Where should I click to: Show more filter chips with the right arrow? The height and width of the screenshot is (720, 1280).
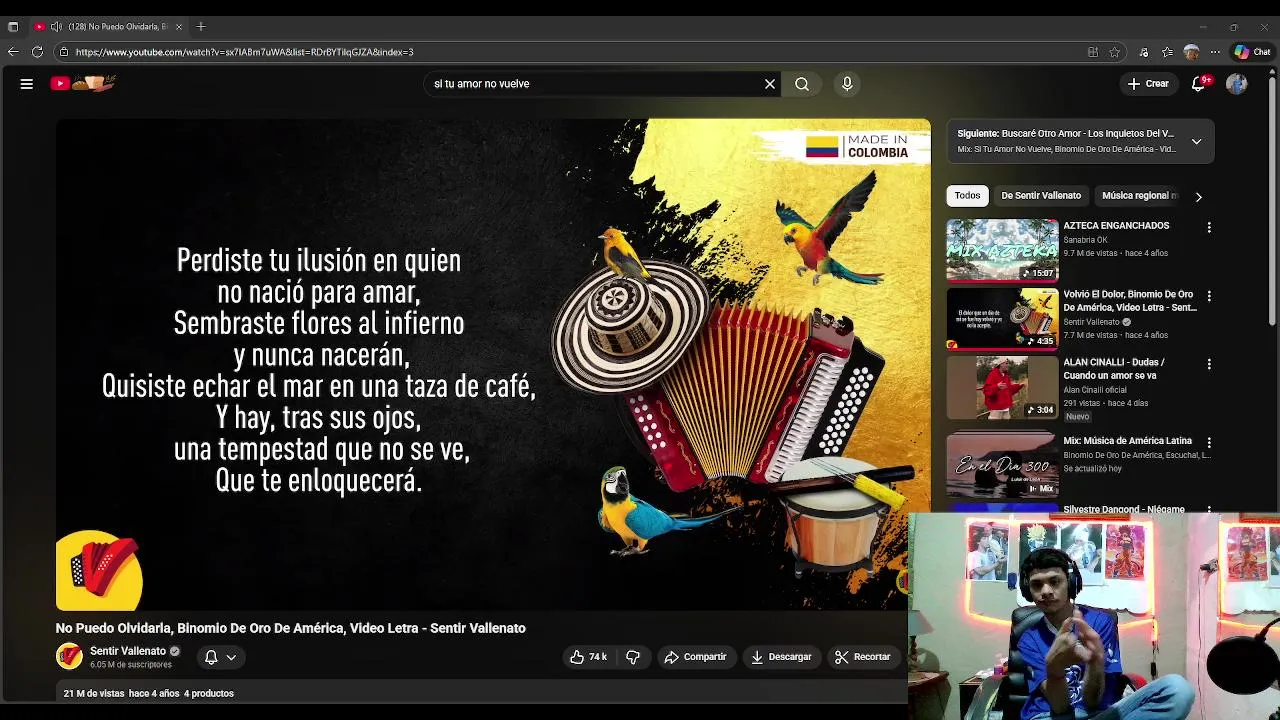point(1198,197)
